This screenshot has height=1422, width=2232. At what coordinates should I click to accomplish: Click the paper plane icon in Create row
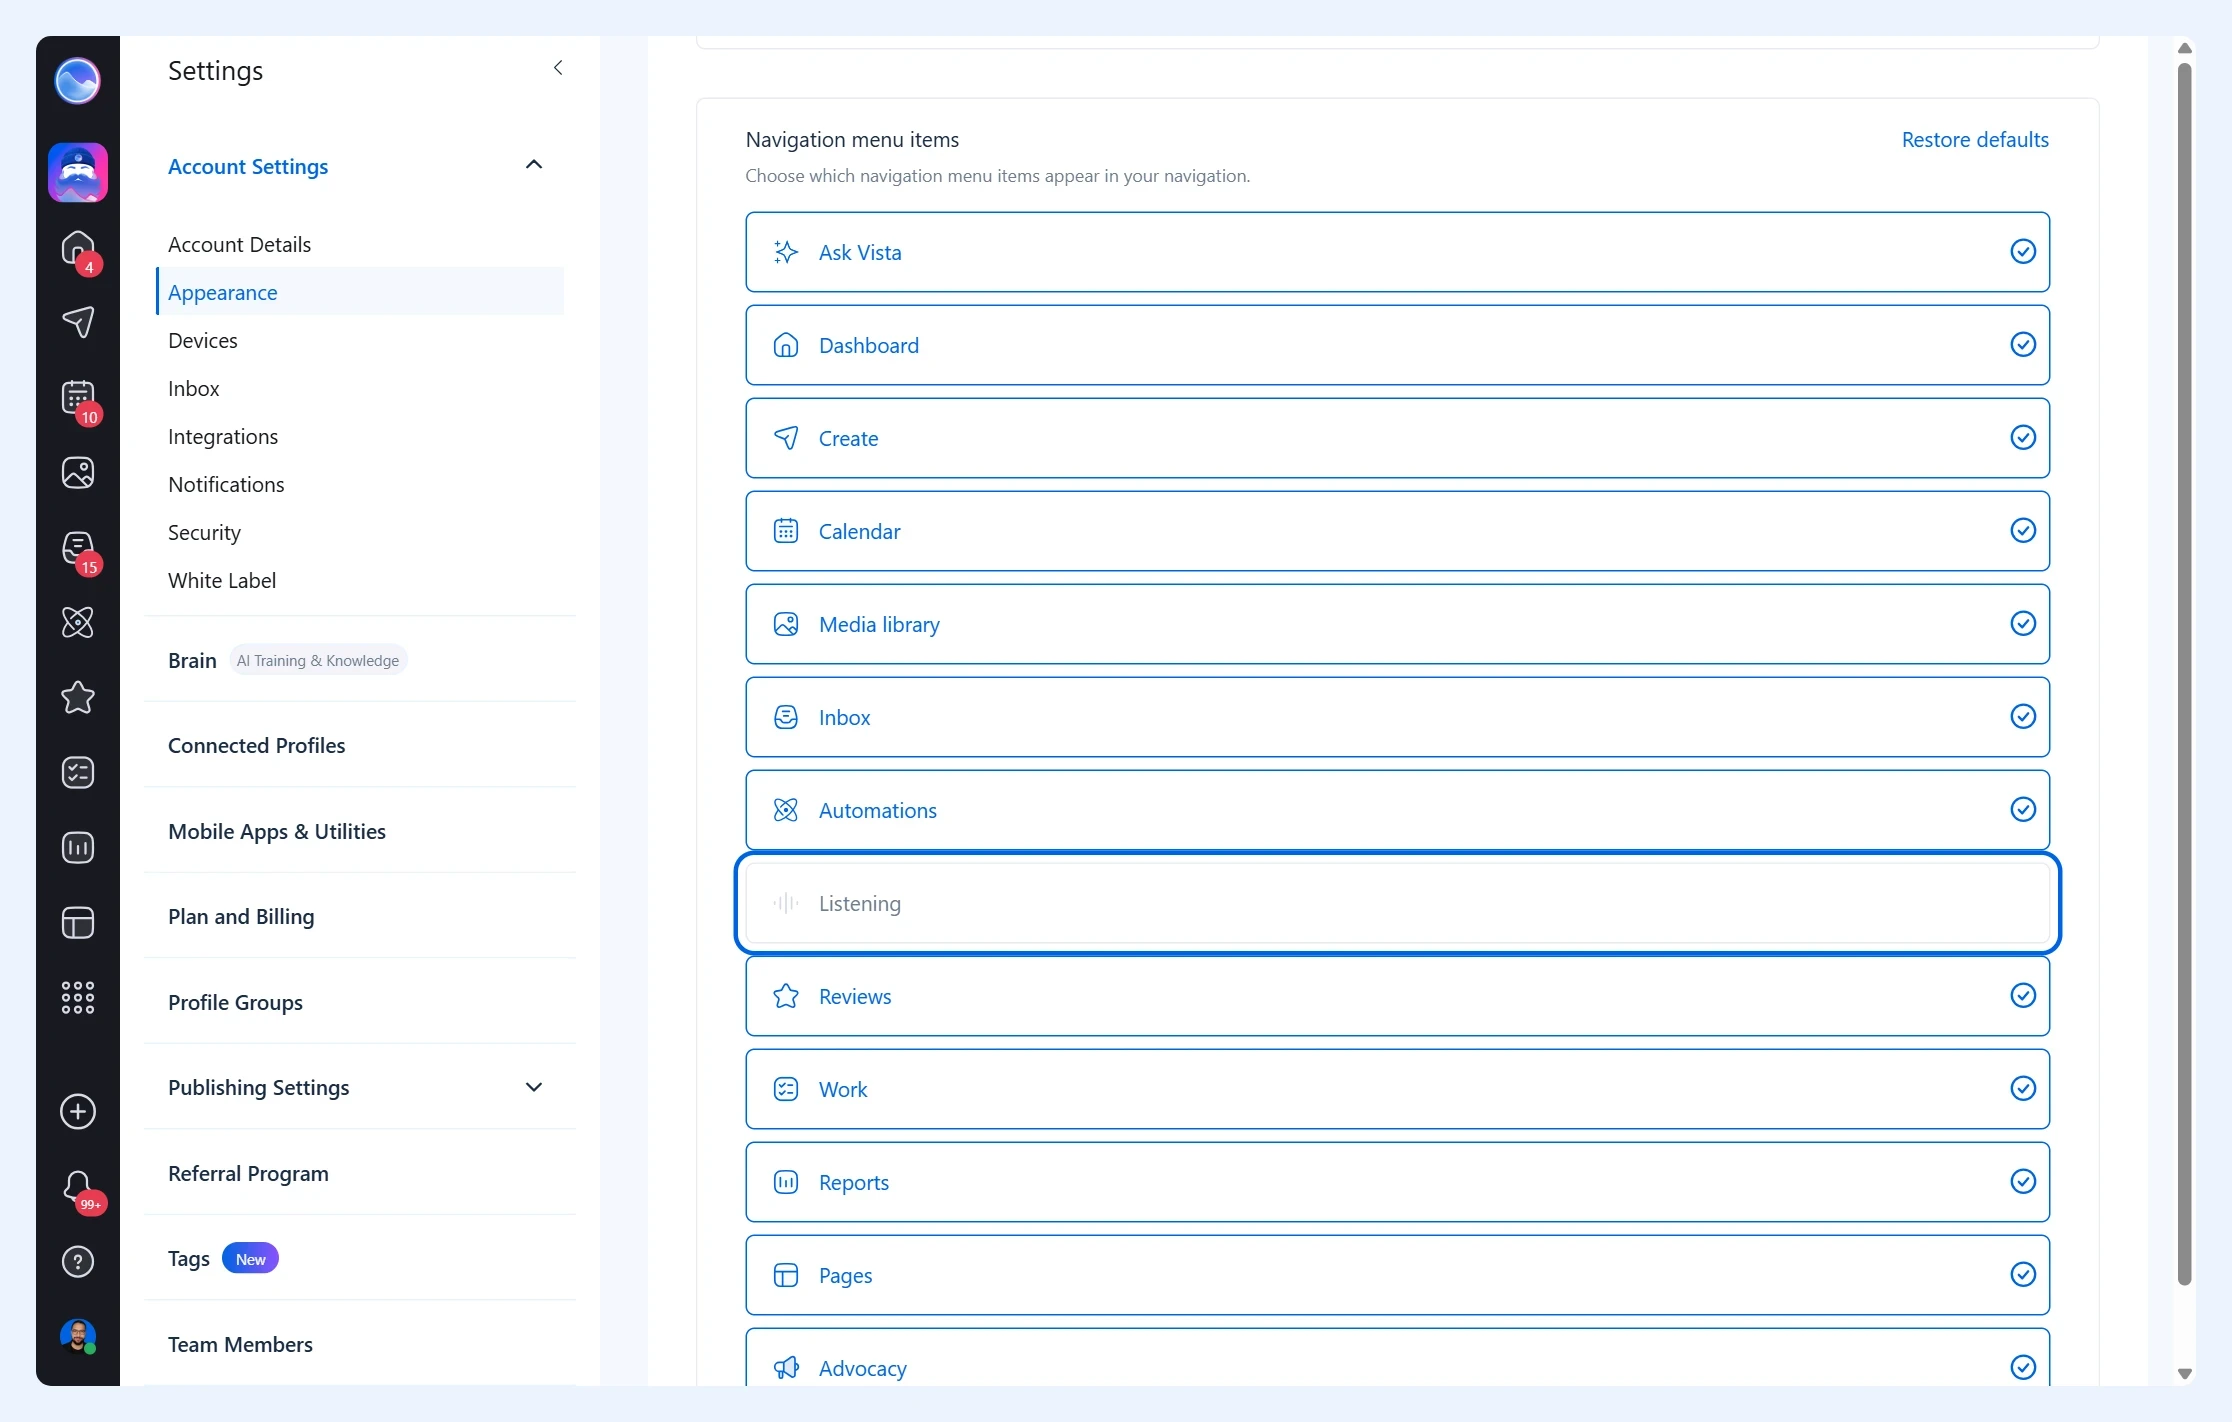coord(786,438)
